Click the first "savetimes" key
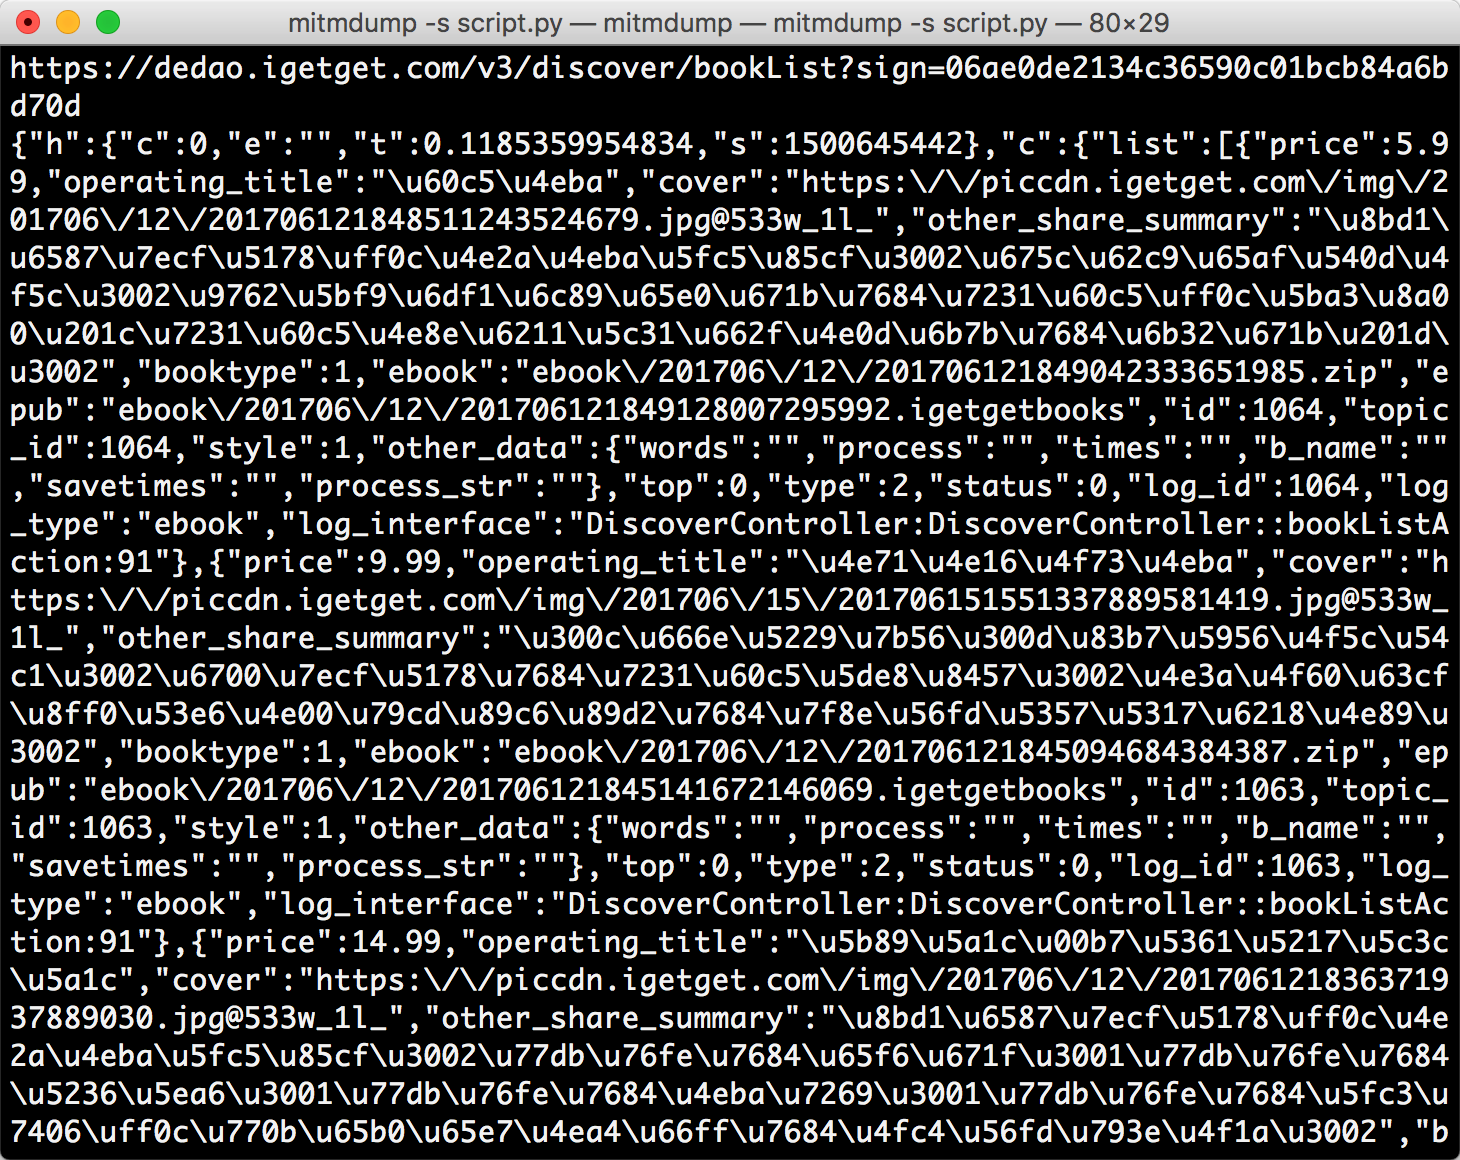 tap(127, 485)
